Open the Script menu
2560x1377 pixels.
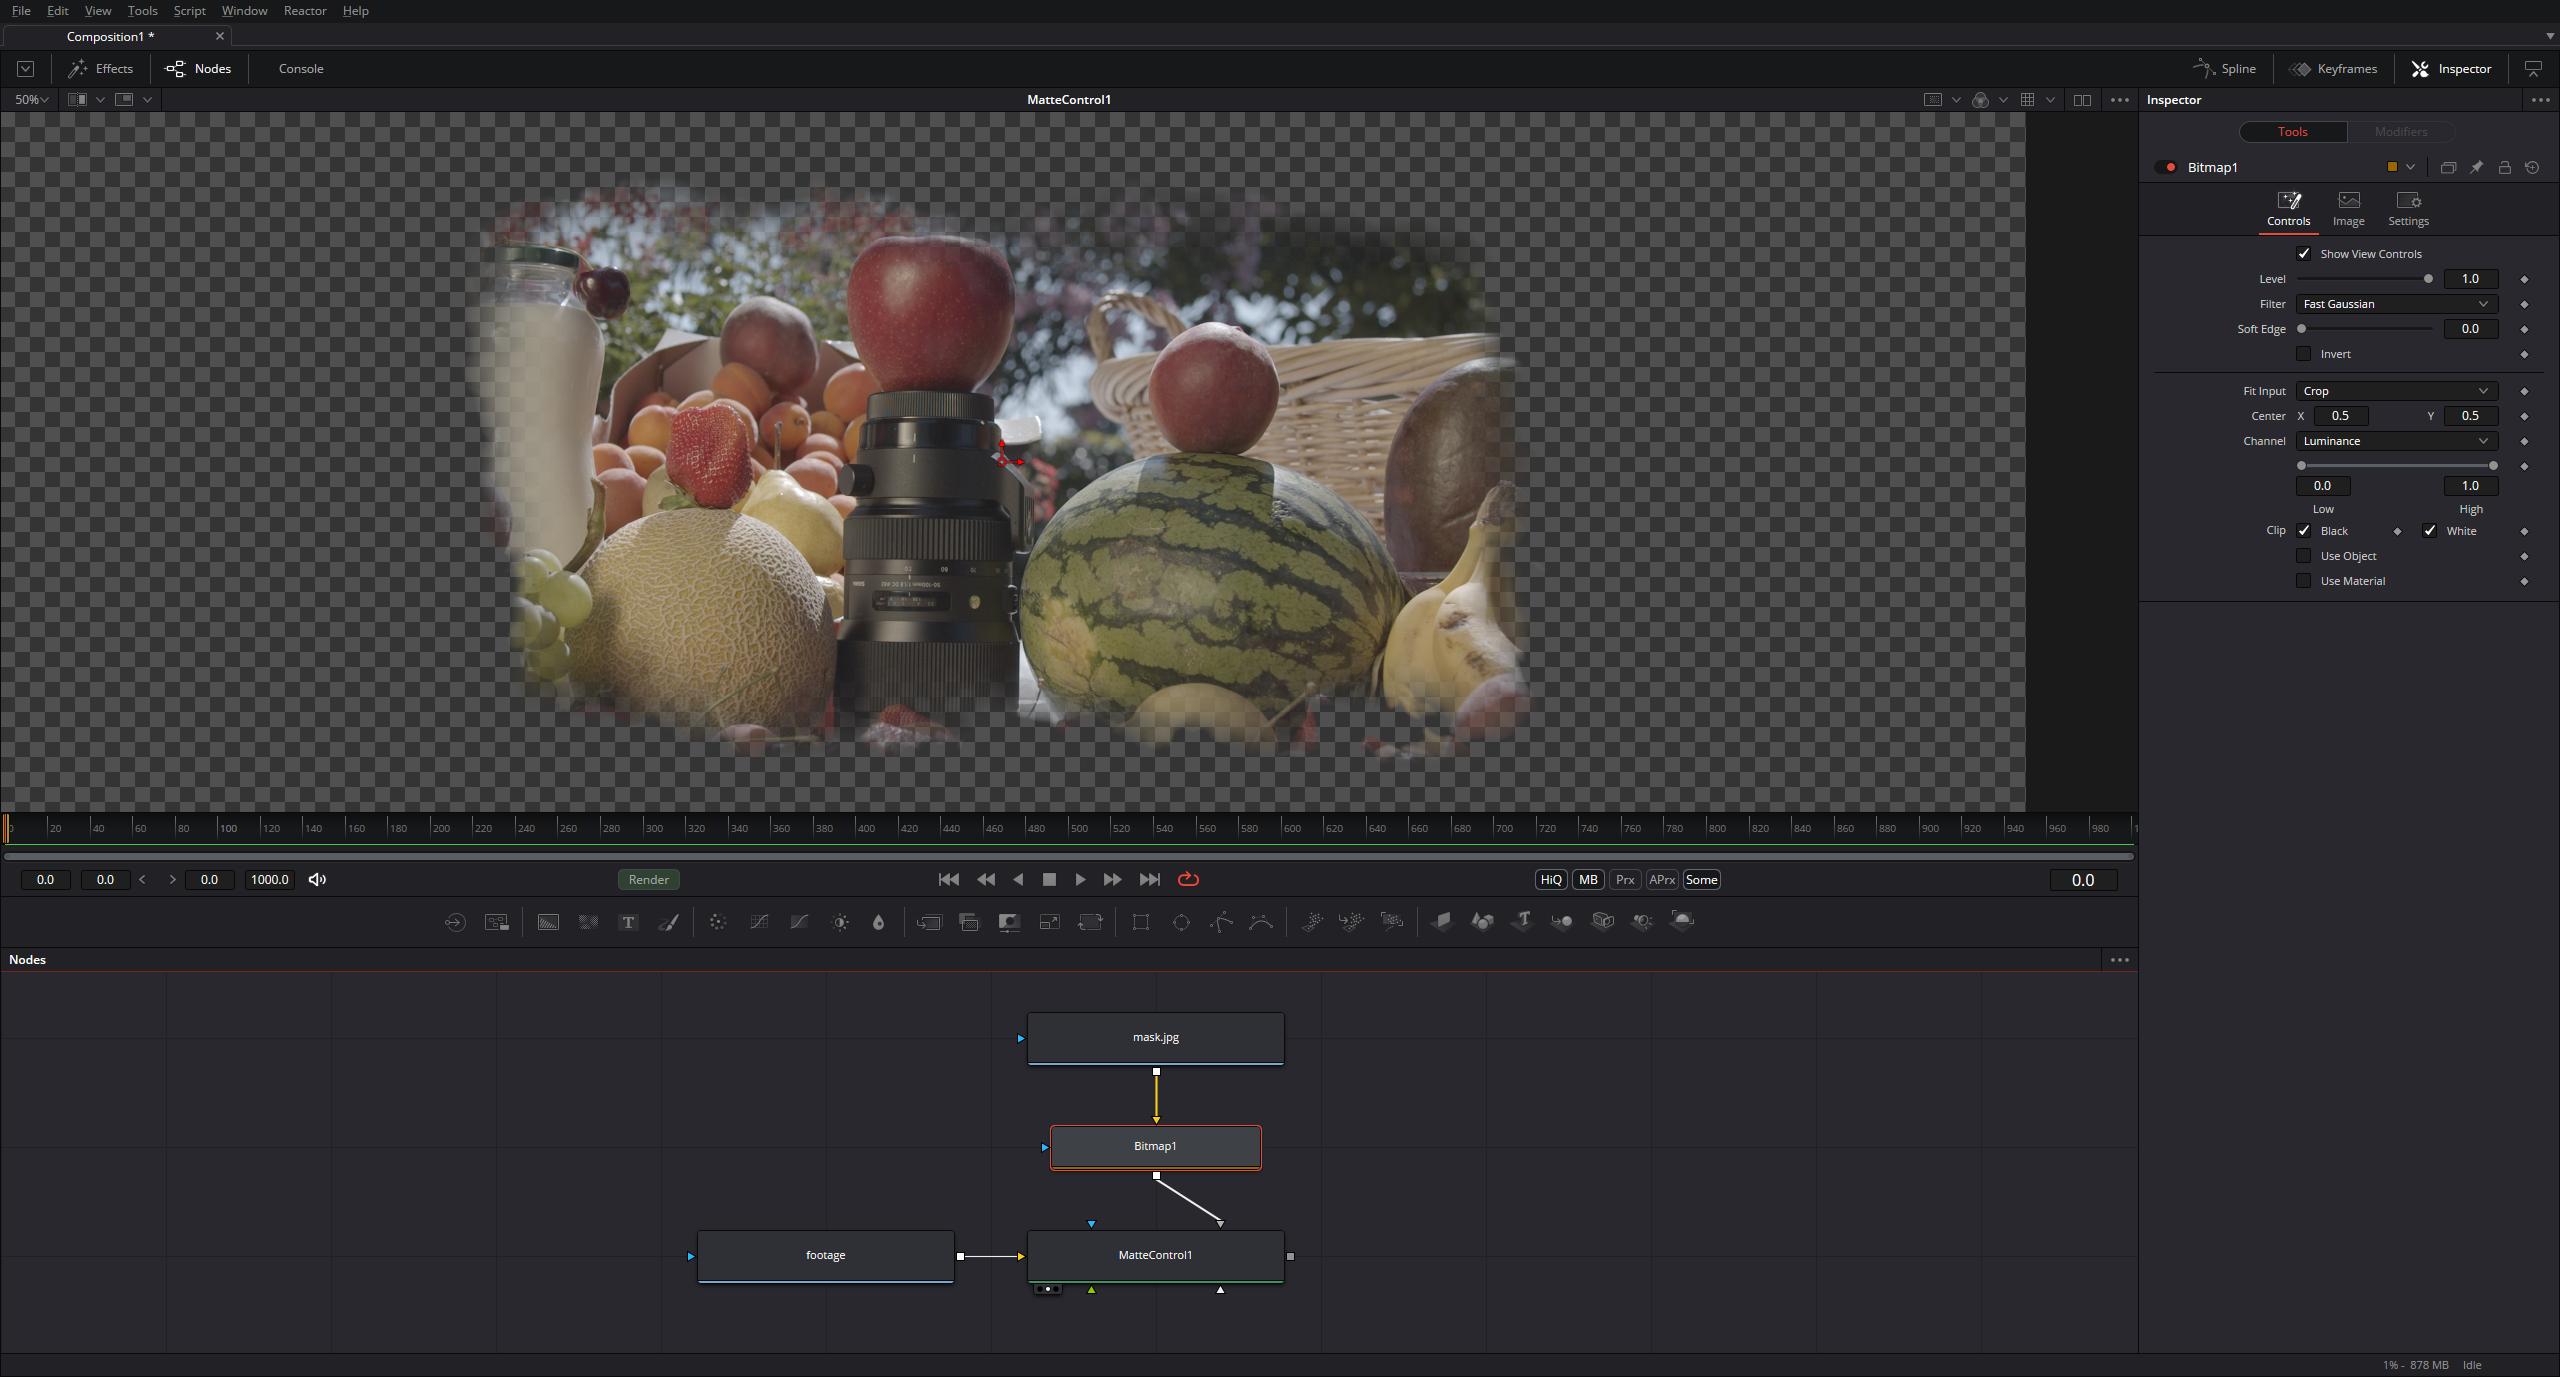(x=188, y=10)
